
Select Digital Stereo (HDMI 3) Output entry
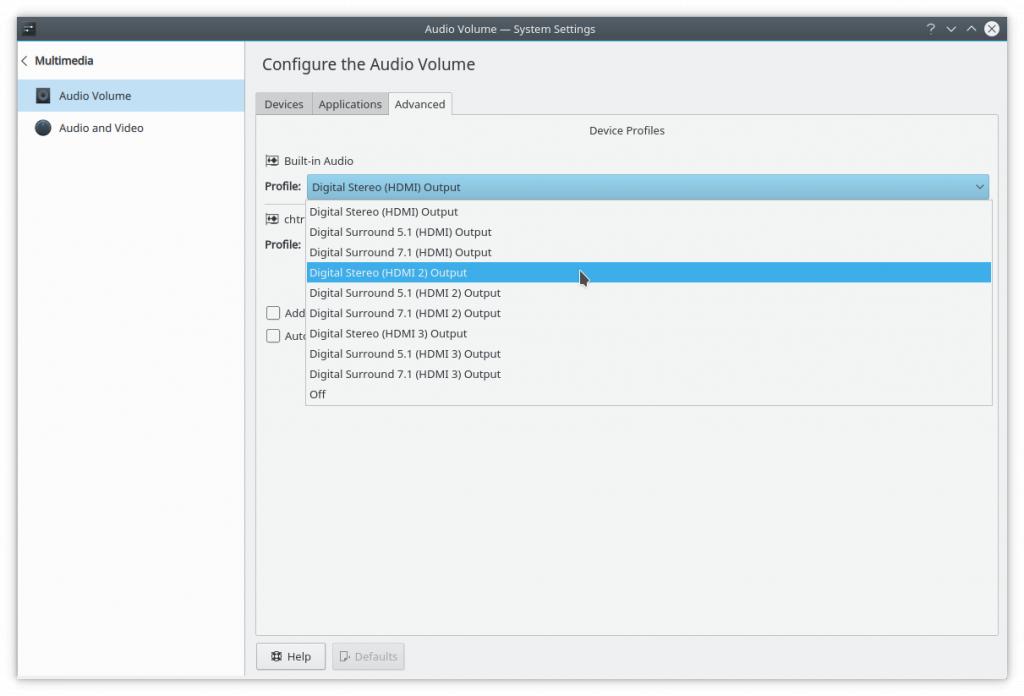[x=388, y=333]
